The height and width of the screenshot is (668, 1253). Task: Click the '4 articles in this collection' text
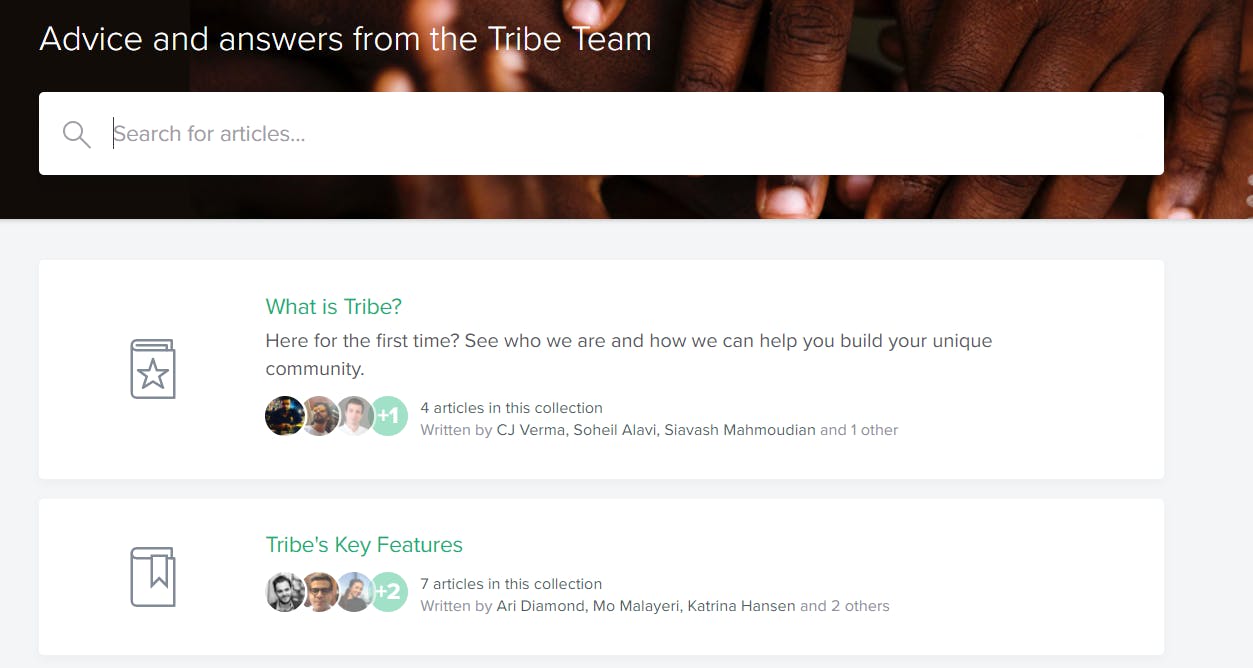point(511,408)
